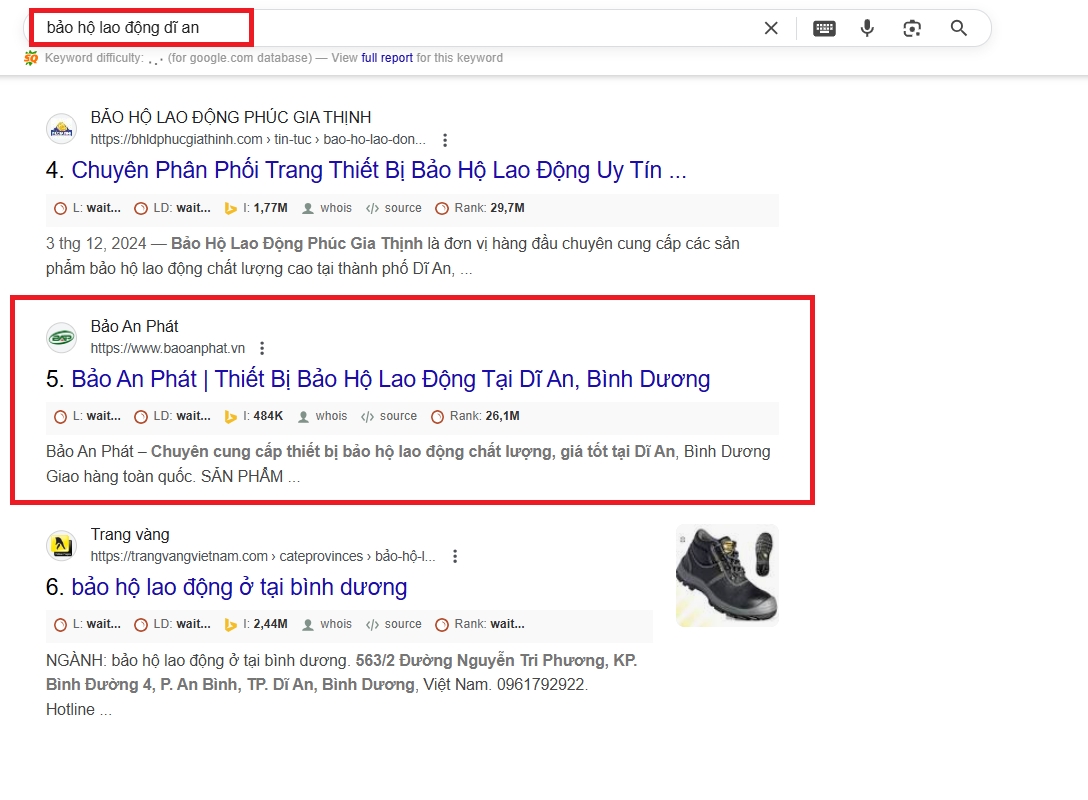
Task: Click the LD: wait parameter in result 5
Action: tap(173, 416)
